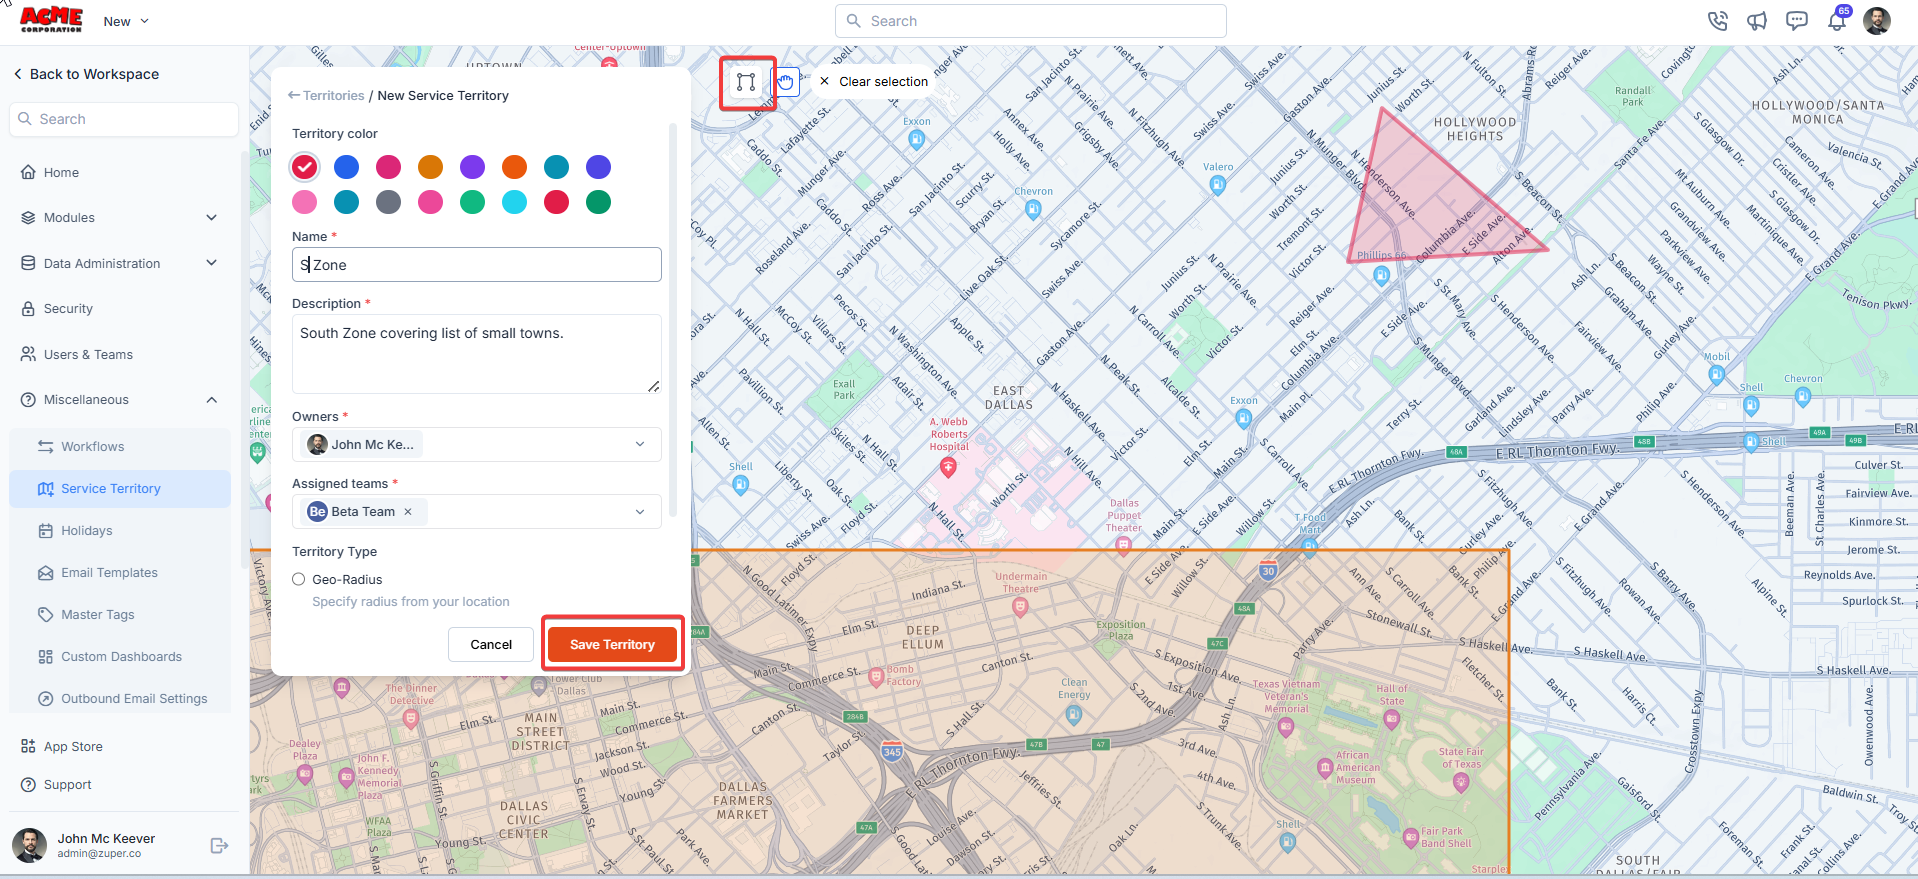Viewport: 1918px width, 879px height.
Task: Click the back arrow next to Territories
Action: 294,96
